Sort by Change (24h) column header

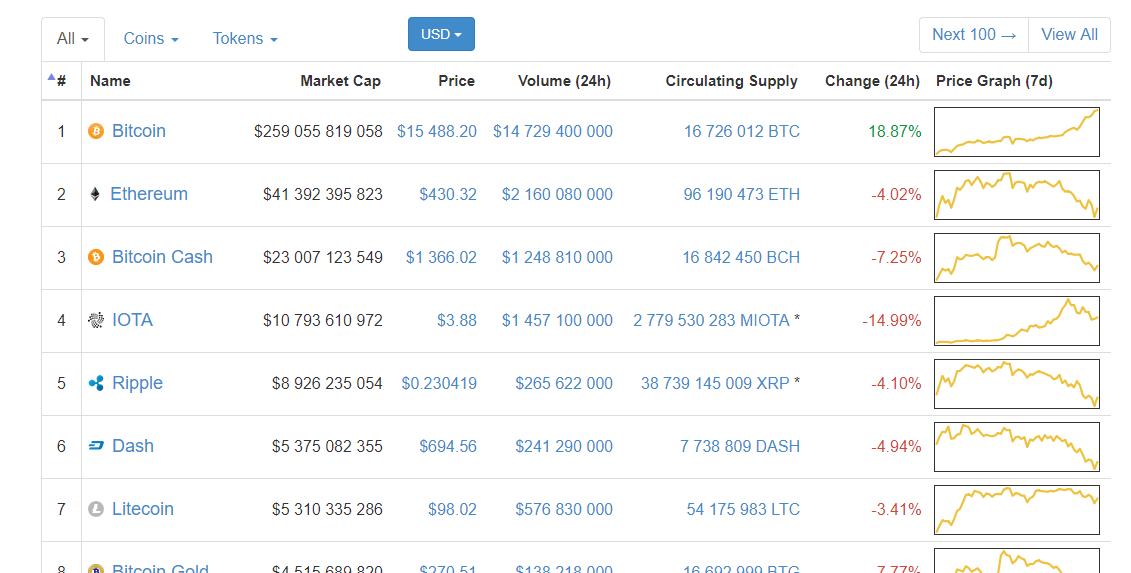coord(872,81)
